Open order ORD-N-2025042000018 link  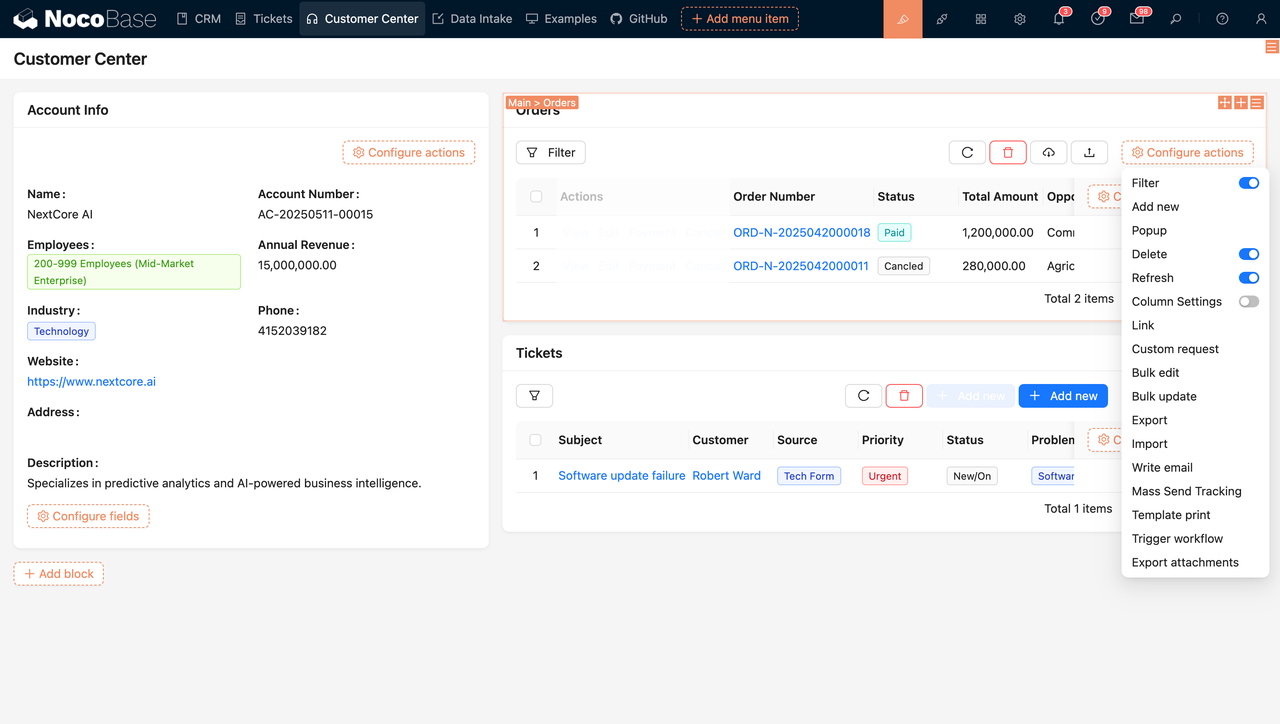802,232
